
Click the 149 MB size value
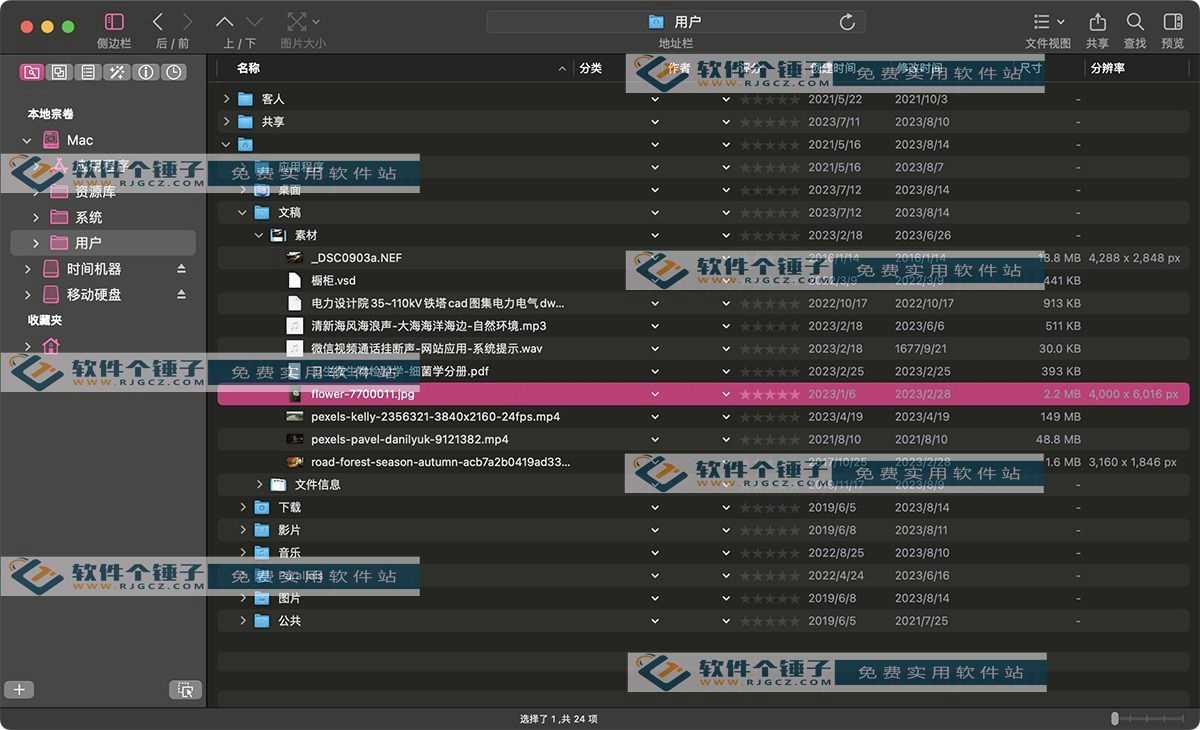[1060, 417]
